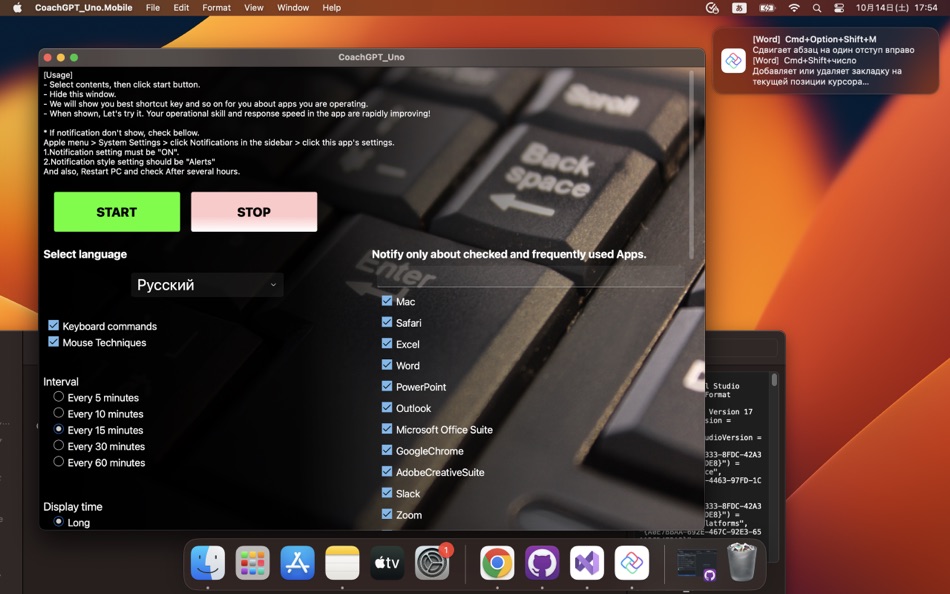This screenshot has height=594, width=950.
Task: Open the Trash in dock
Action: tap(742, 562)
